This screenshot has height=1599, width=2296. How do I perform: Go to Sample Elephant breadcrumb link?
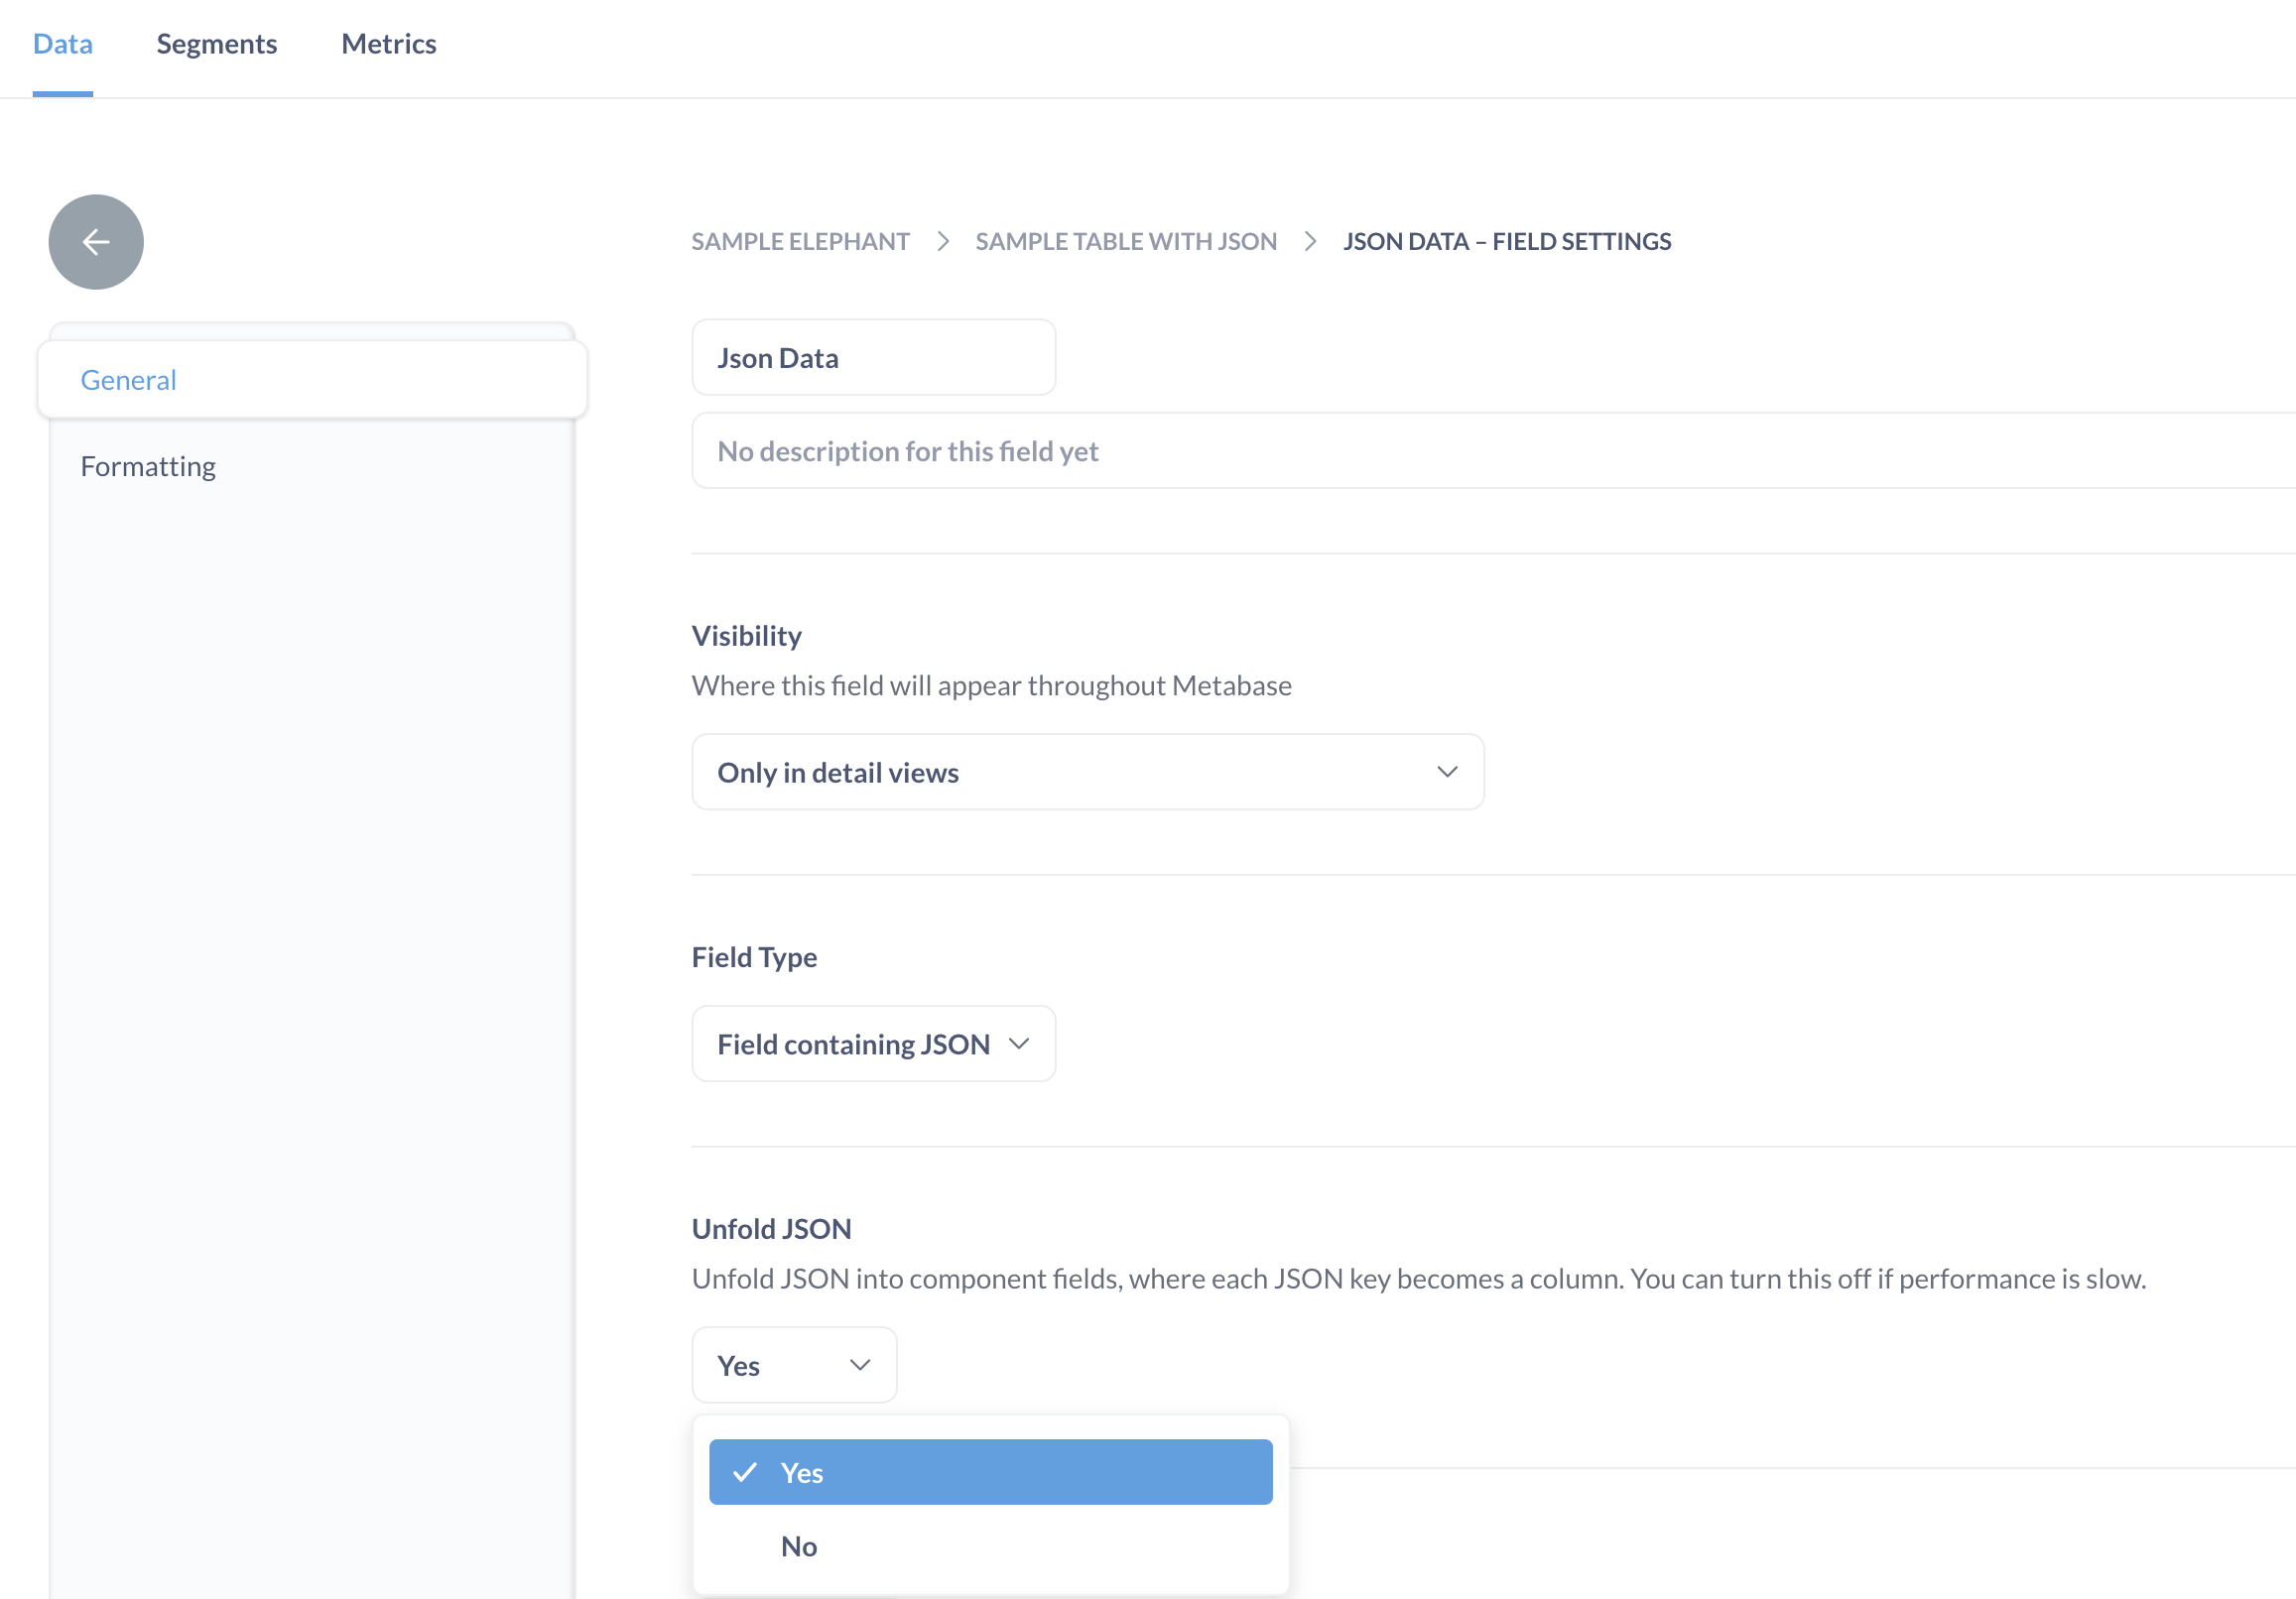coord(800,242)
